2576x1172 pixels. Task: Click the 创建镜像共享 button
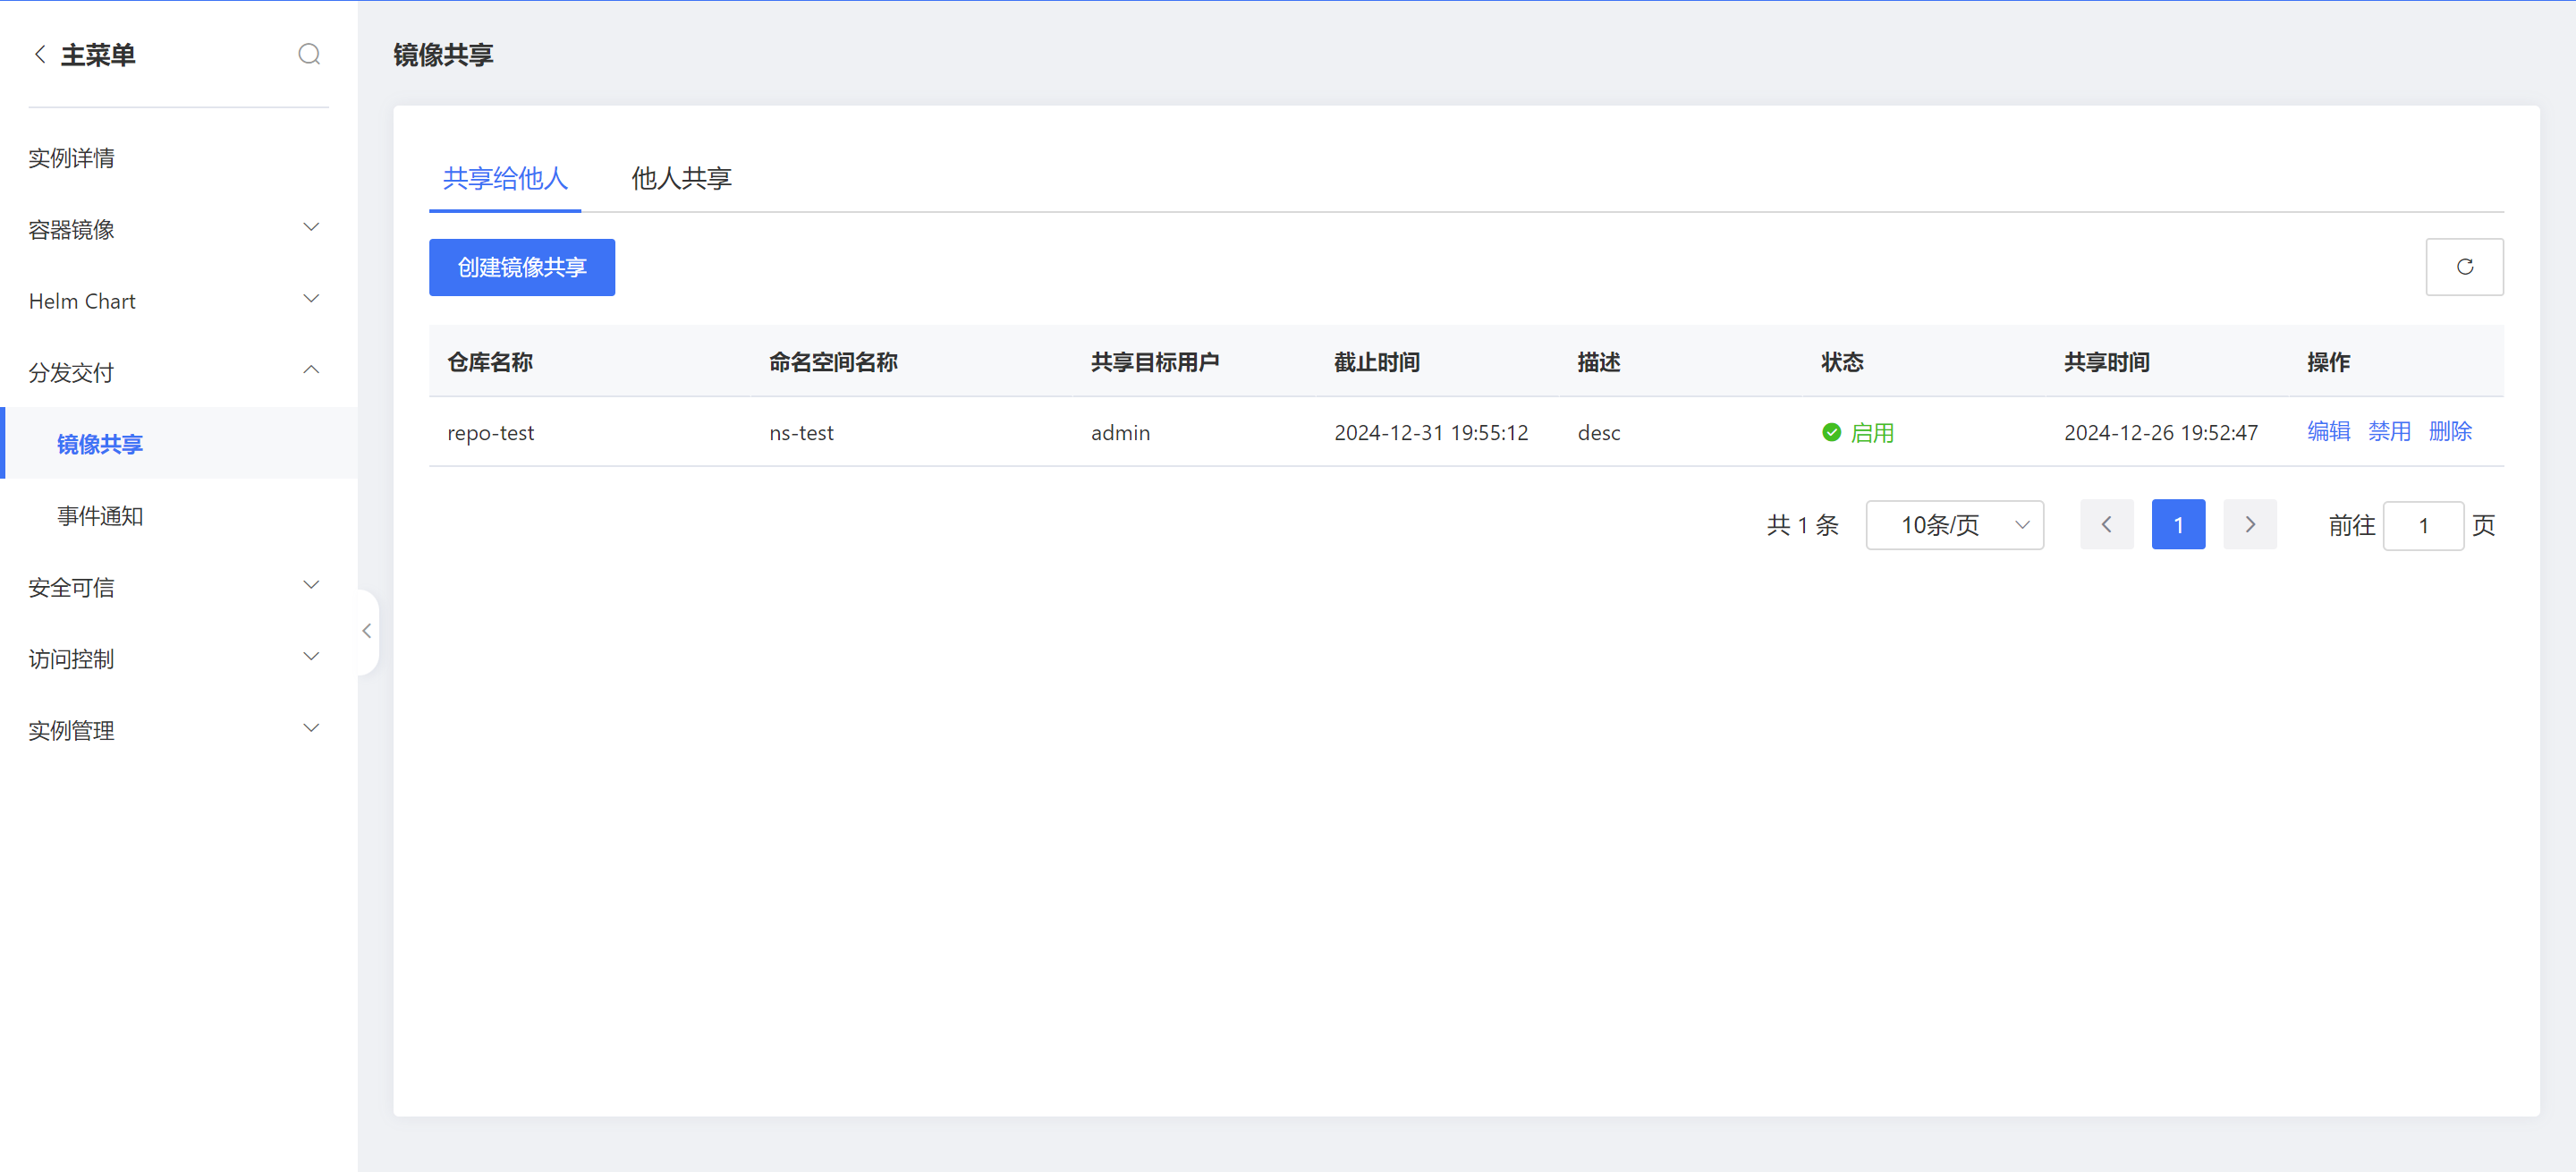click(x=522, y=267)
